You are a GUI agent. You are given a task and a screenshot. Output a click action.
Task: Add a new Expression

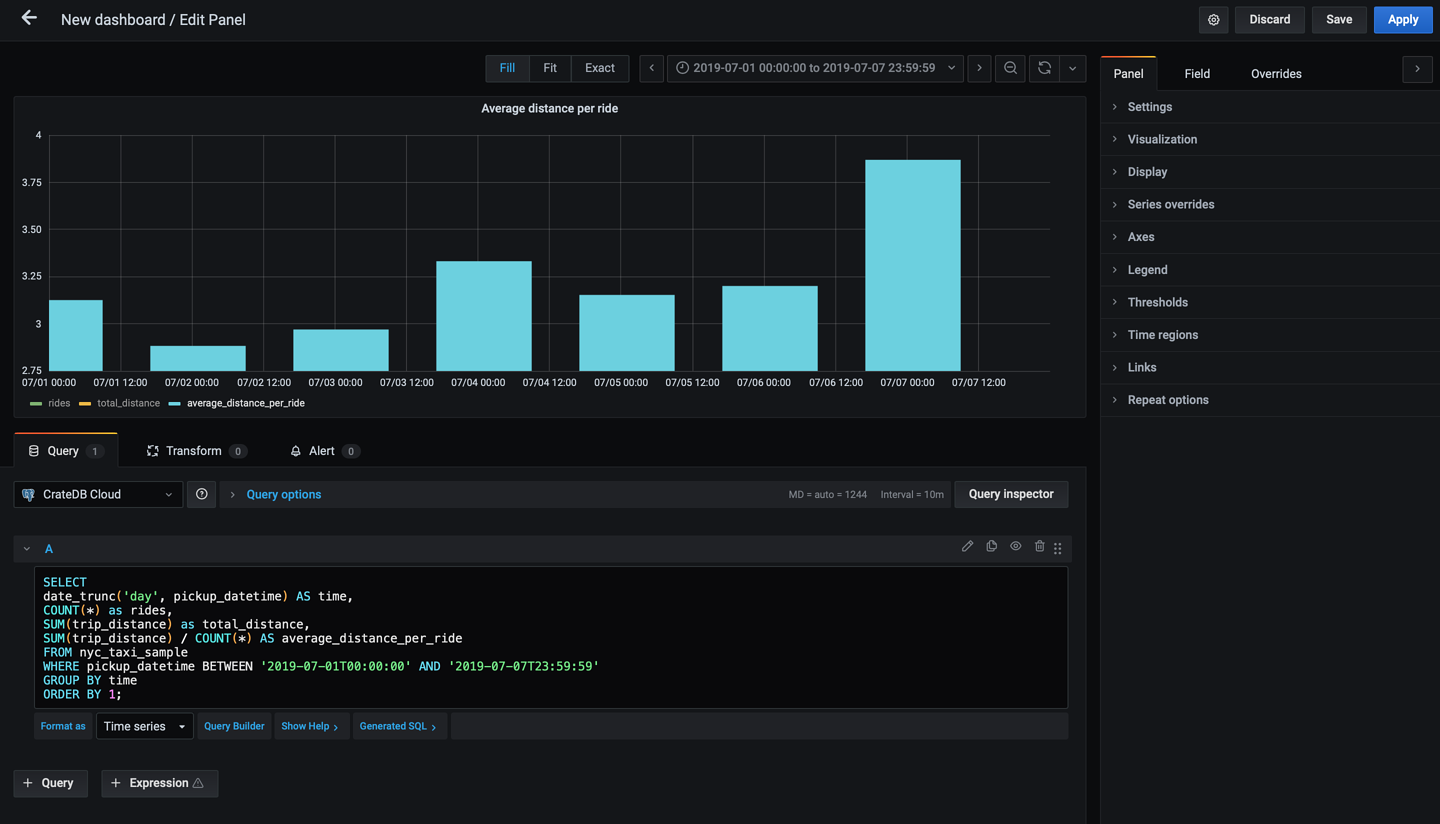[x=160, y=783]
